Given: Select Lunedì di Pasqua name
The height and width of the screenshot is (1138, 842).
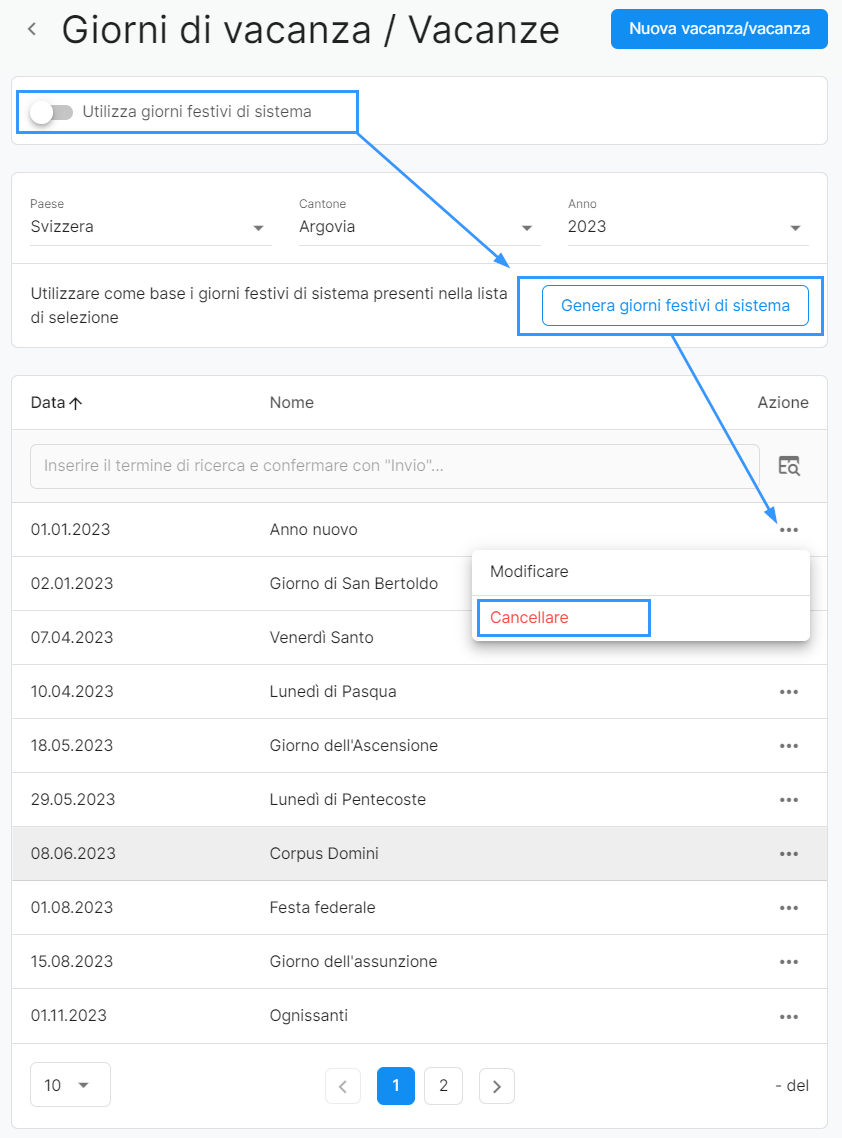Looking at the screenshot, I should 333,692.
